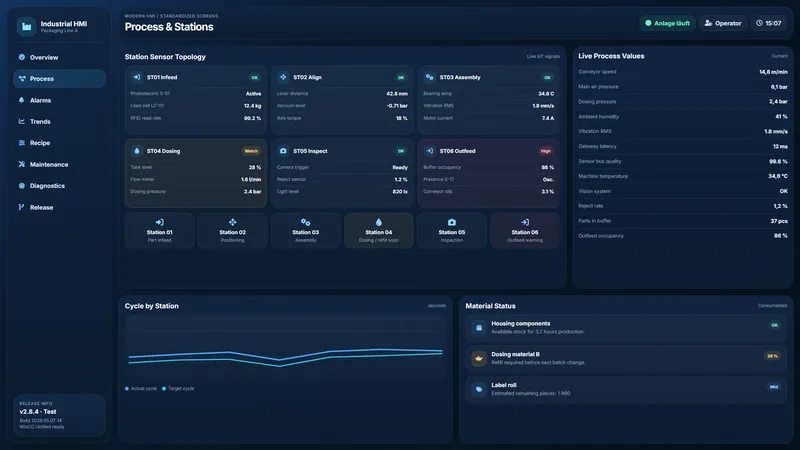
Task: Click the Bearing temp 34.6 C value
Action: coord(546,94)
